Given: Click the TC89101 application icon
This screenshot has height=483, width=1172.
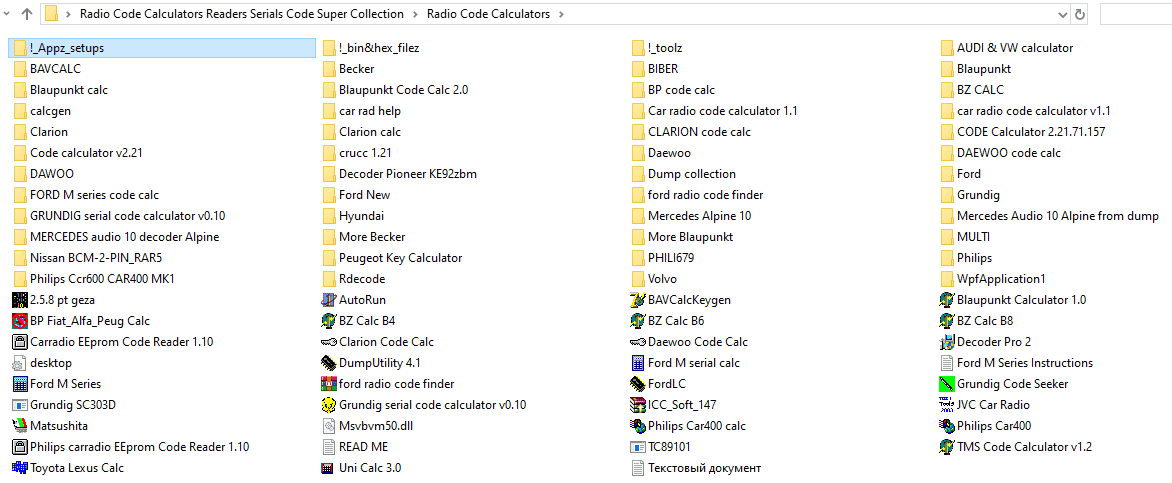Looking at the screenshot, I should pos(638,446).
